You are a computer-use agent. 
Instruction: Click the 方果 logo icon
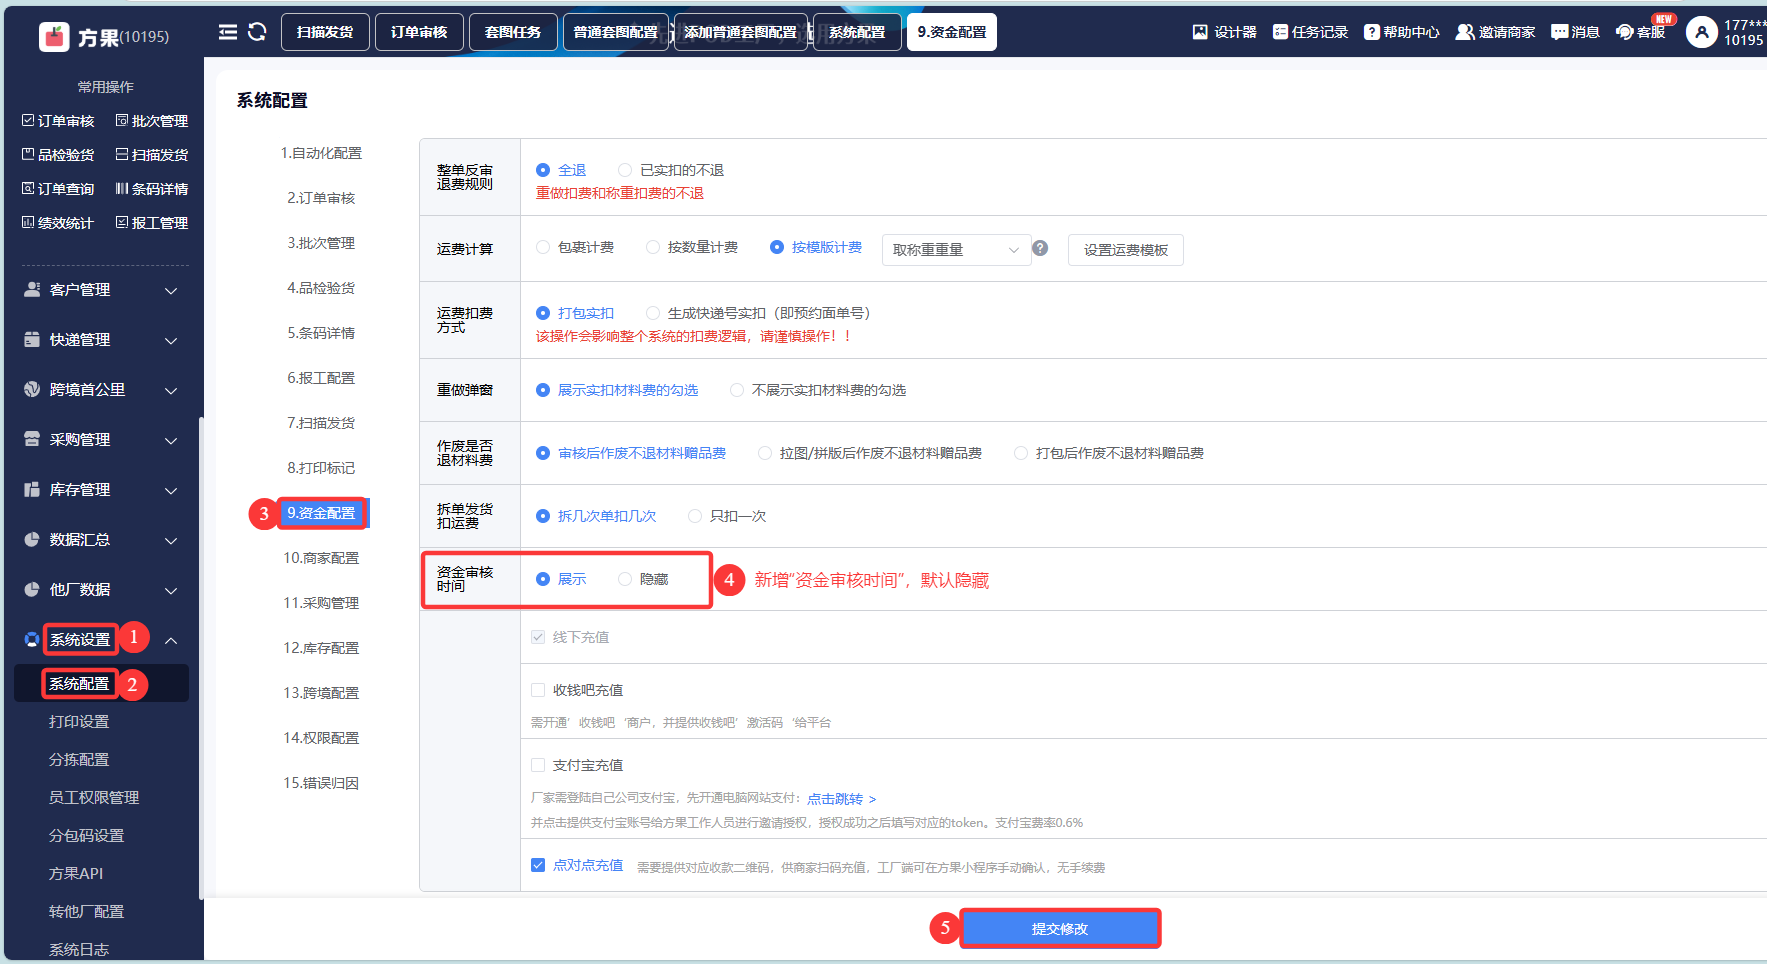point(54,36)
